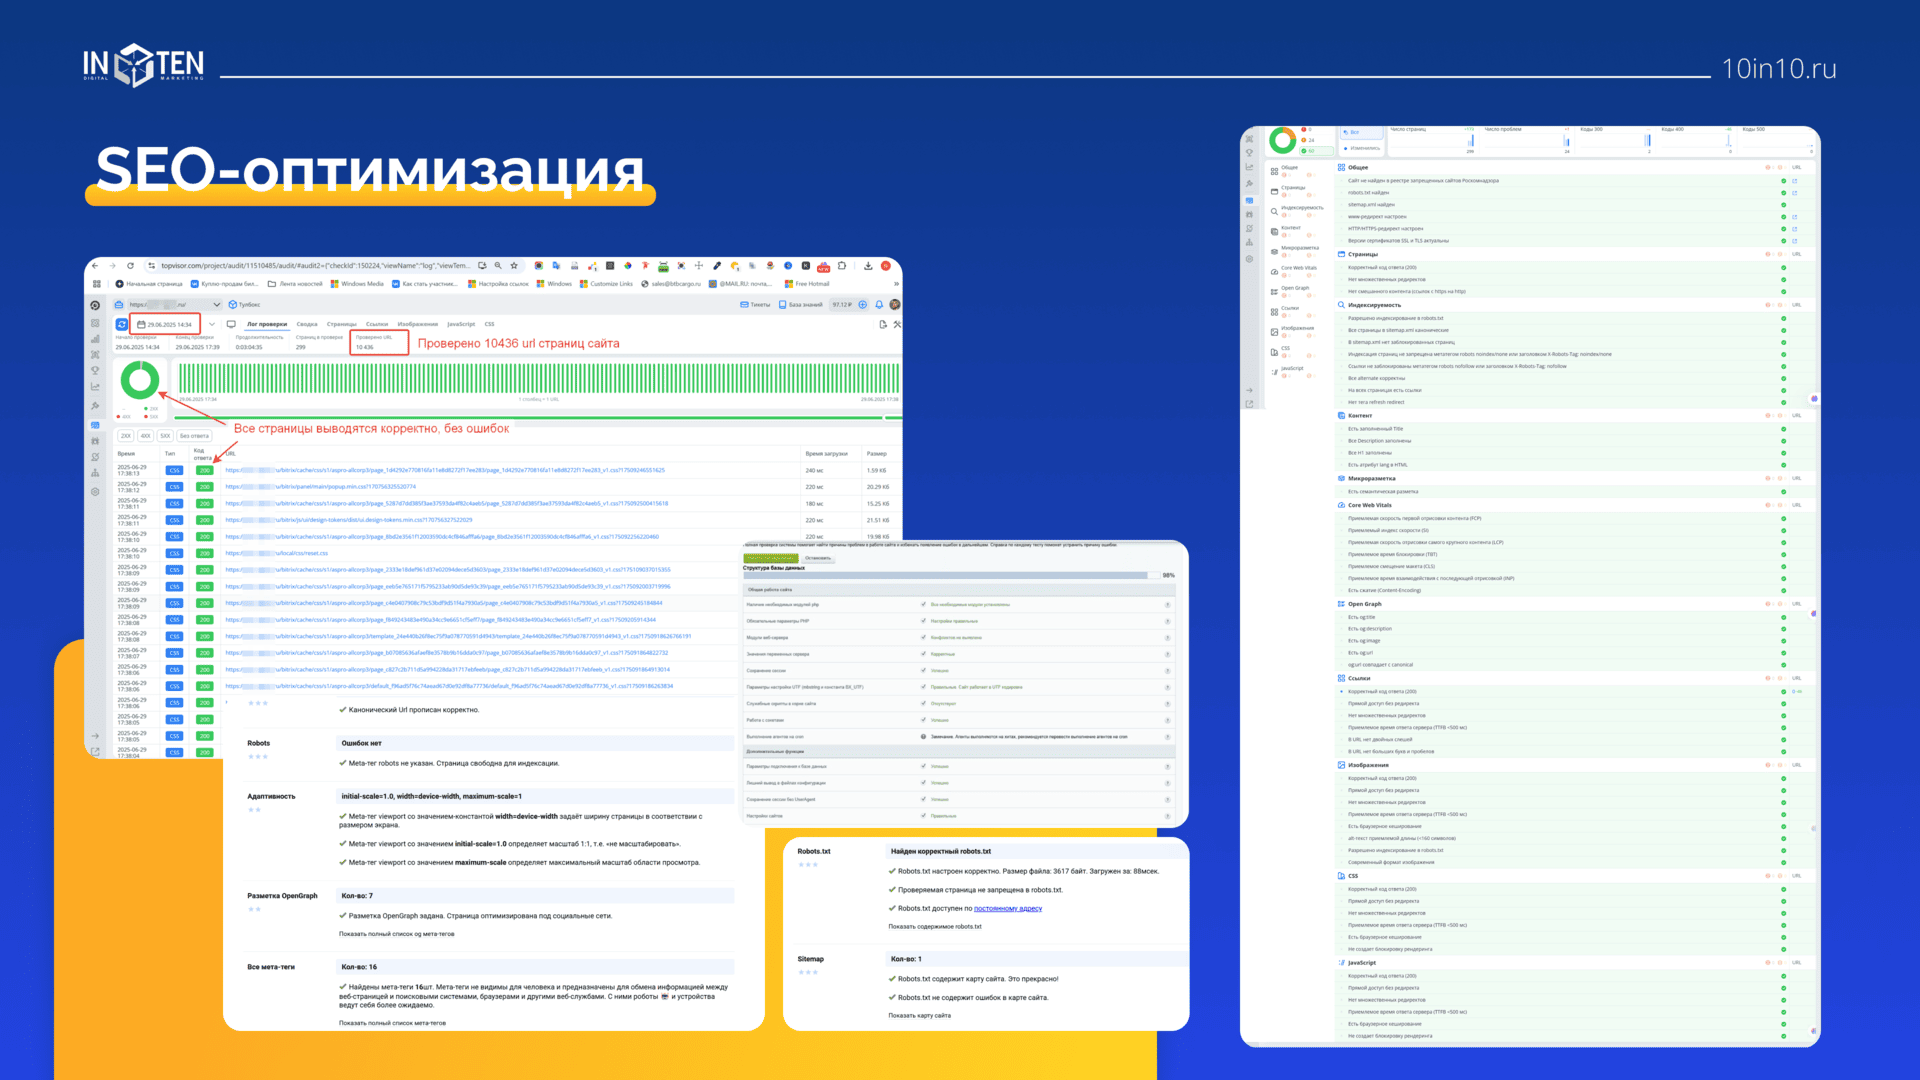Open the Изображения category in right sidebar

point(1297,328)
